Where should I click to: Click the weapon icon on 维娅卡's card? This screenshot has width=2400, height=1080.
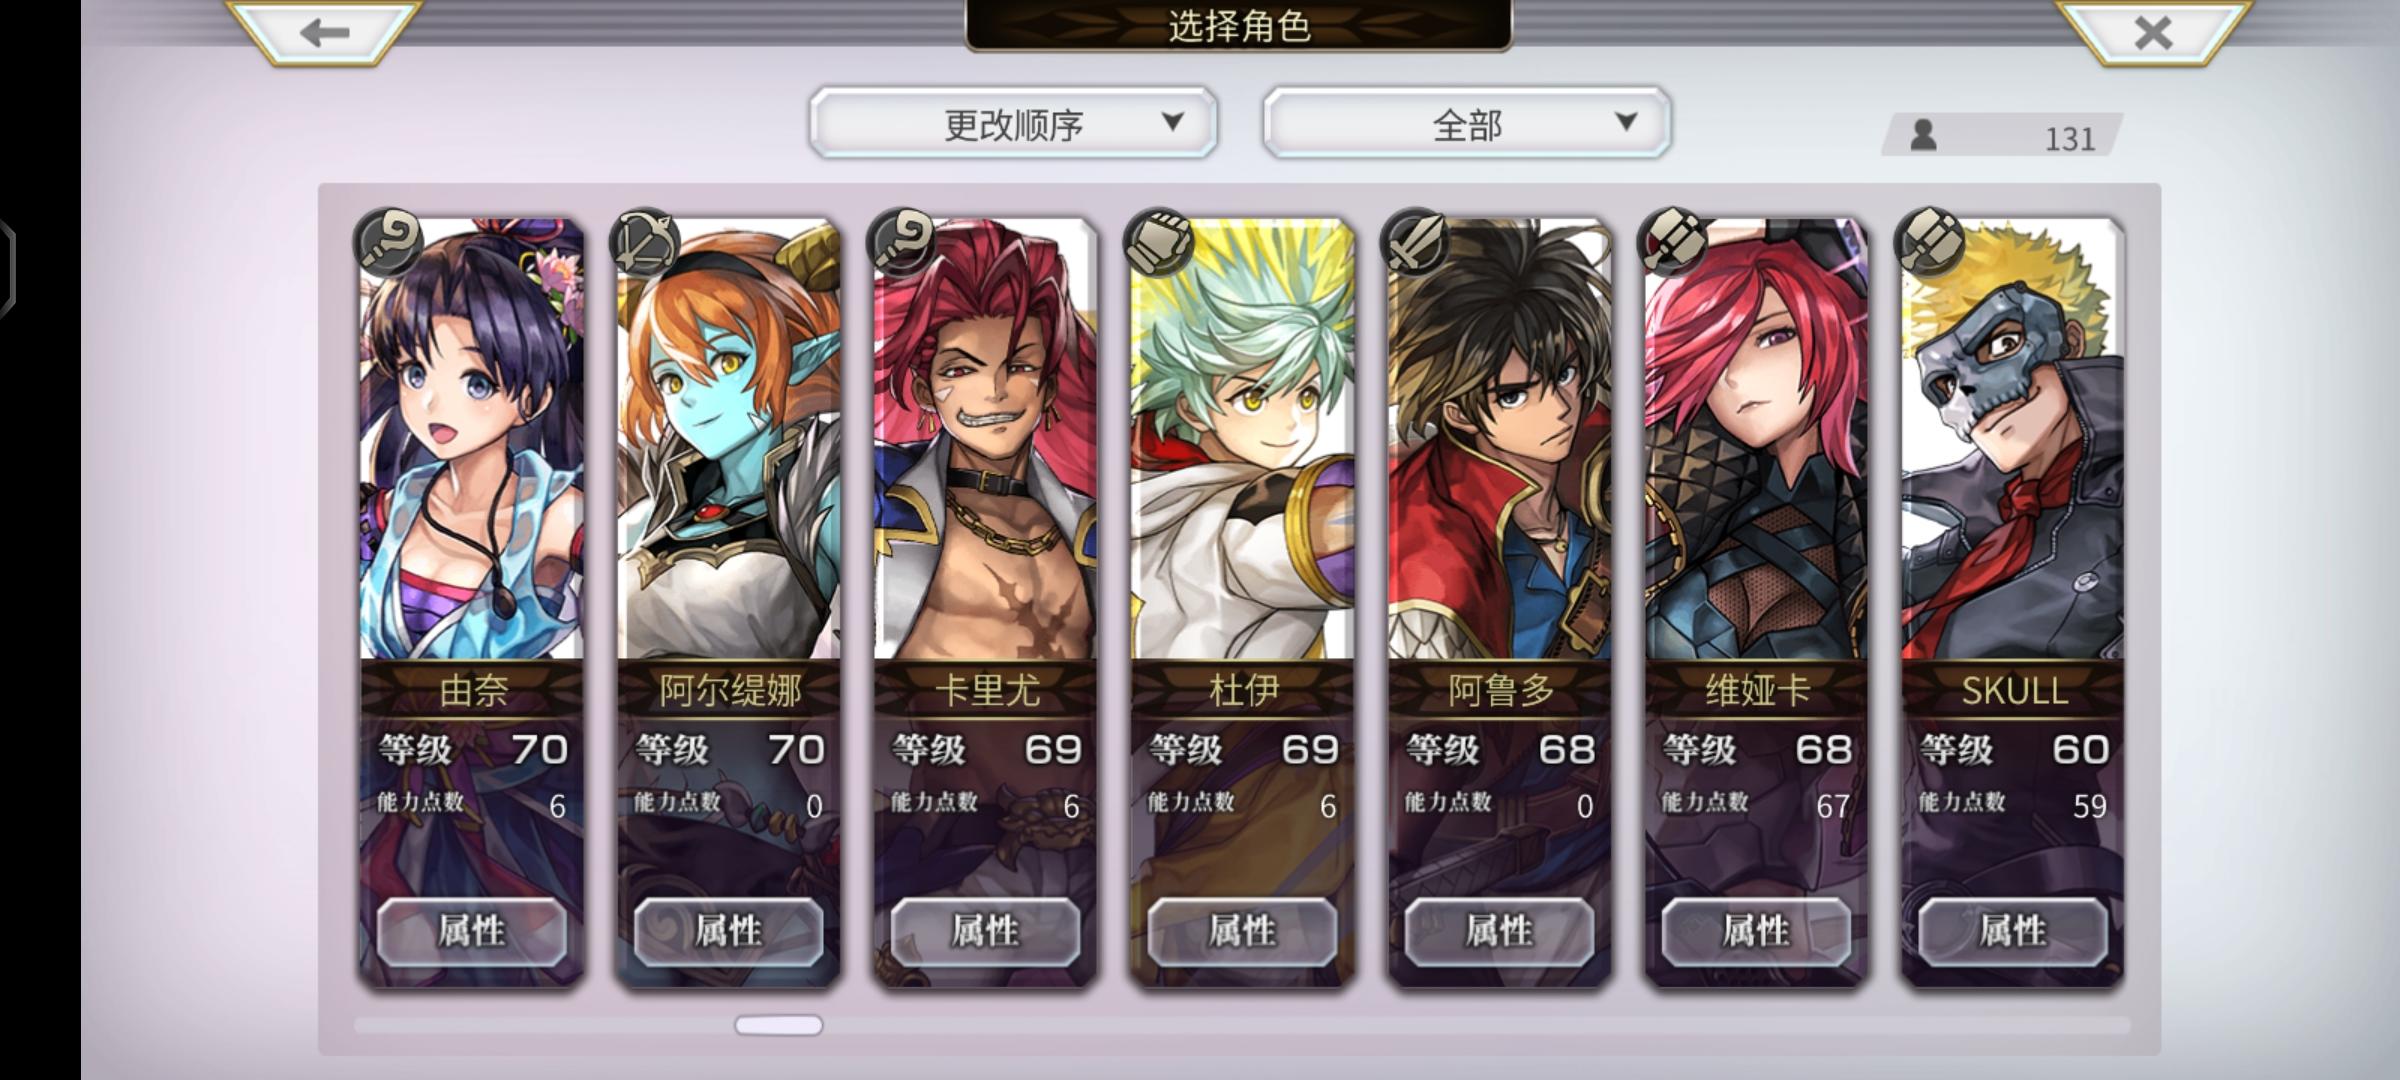click(1673, 243)
